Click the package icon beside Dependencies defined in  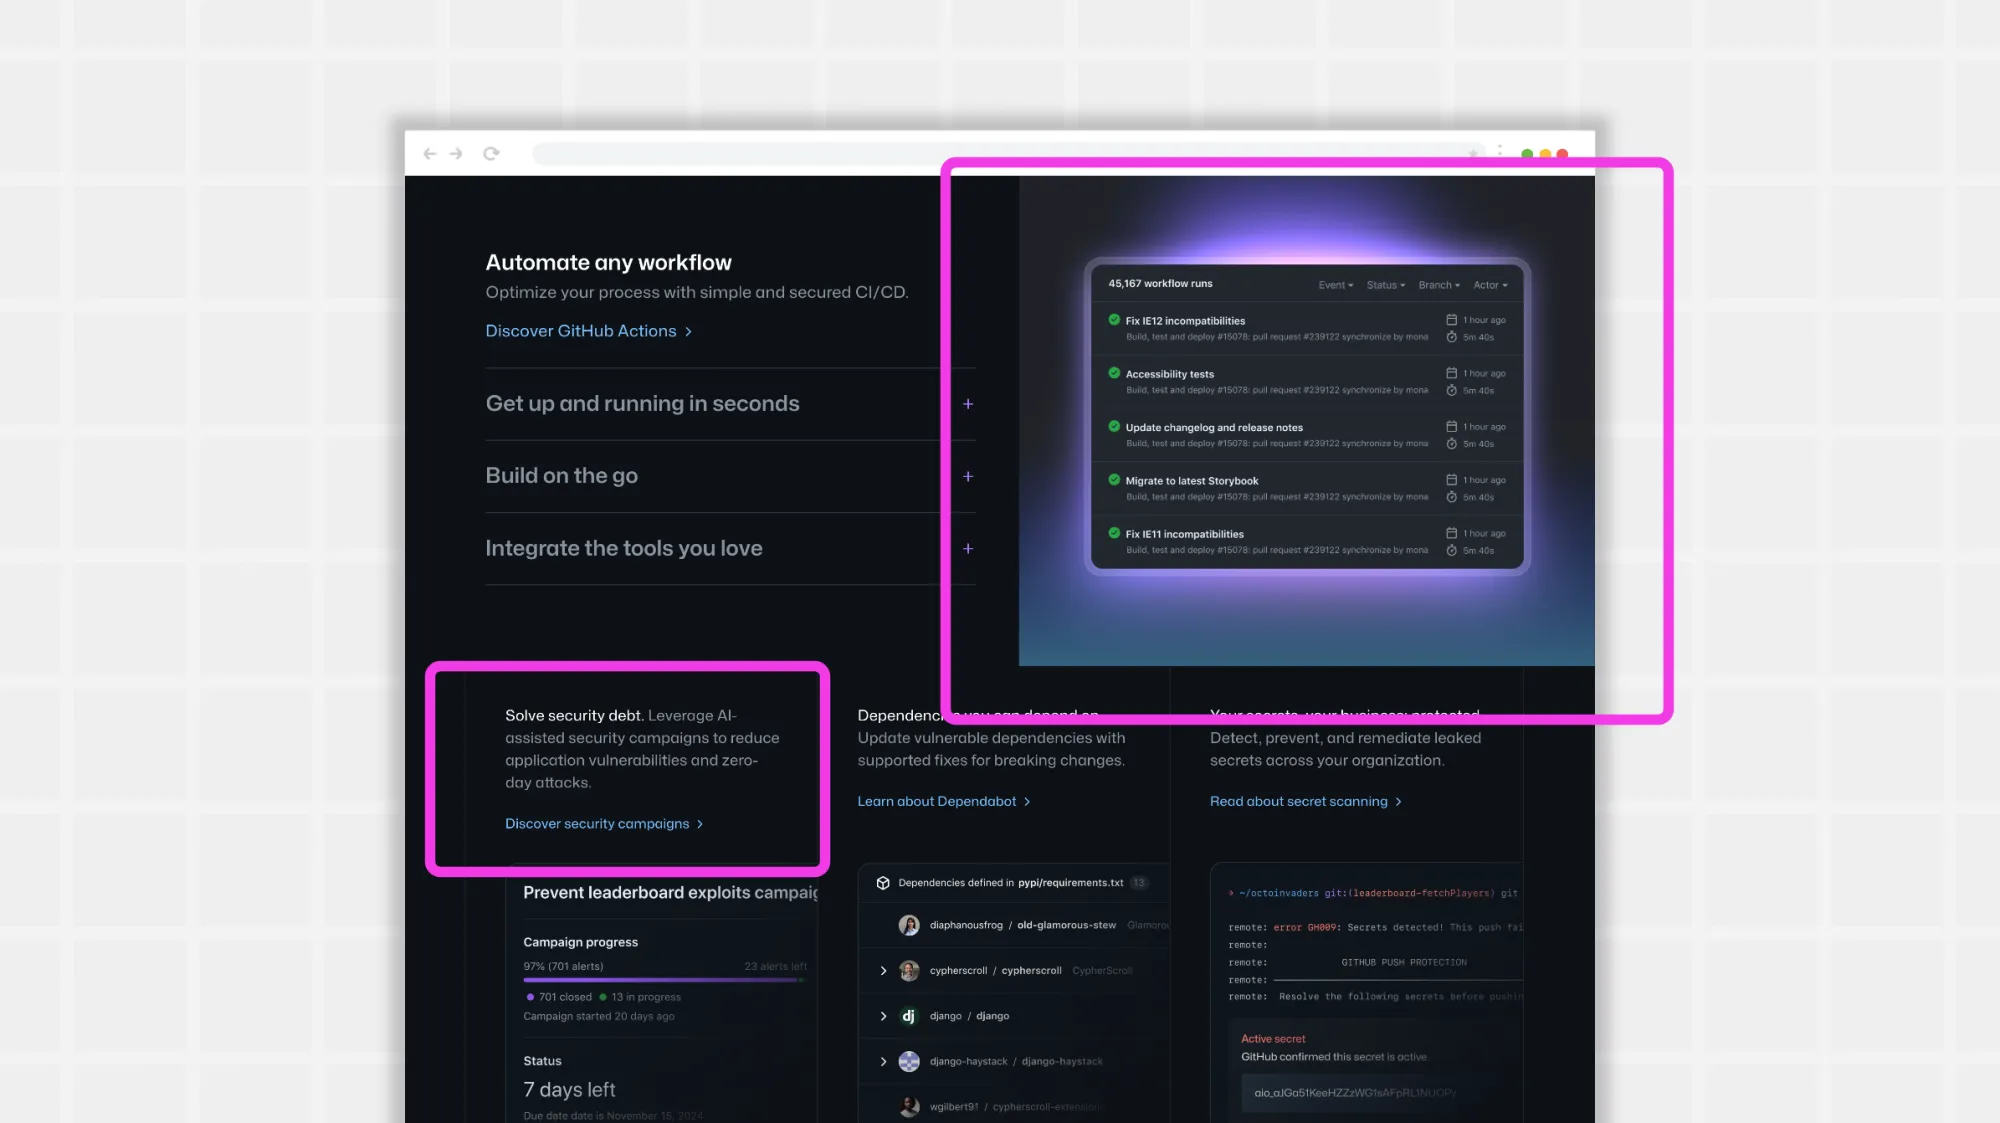point(883,883)
